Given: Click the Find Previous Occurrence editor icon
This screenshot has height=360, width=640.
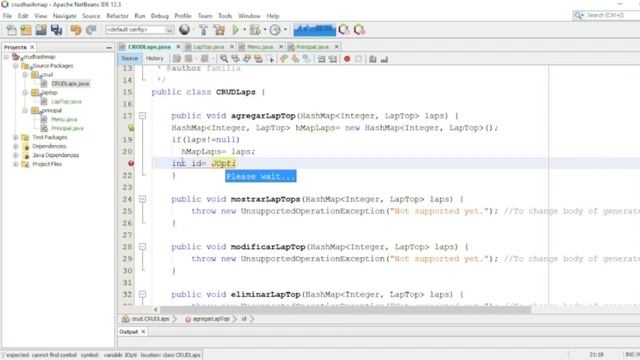Looking at the screenshot, I should point(236,59).
